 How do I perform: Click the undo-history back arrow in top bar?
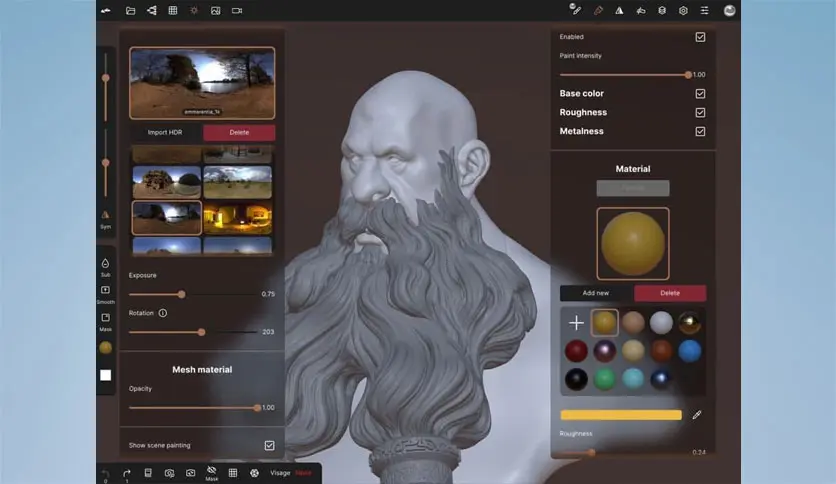pyautogui.click(x=106, y=11)
